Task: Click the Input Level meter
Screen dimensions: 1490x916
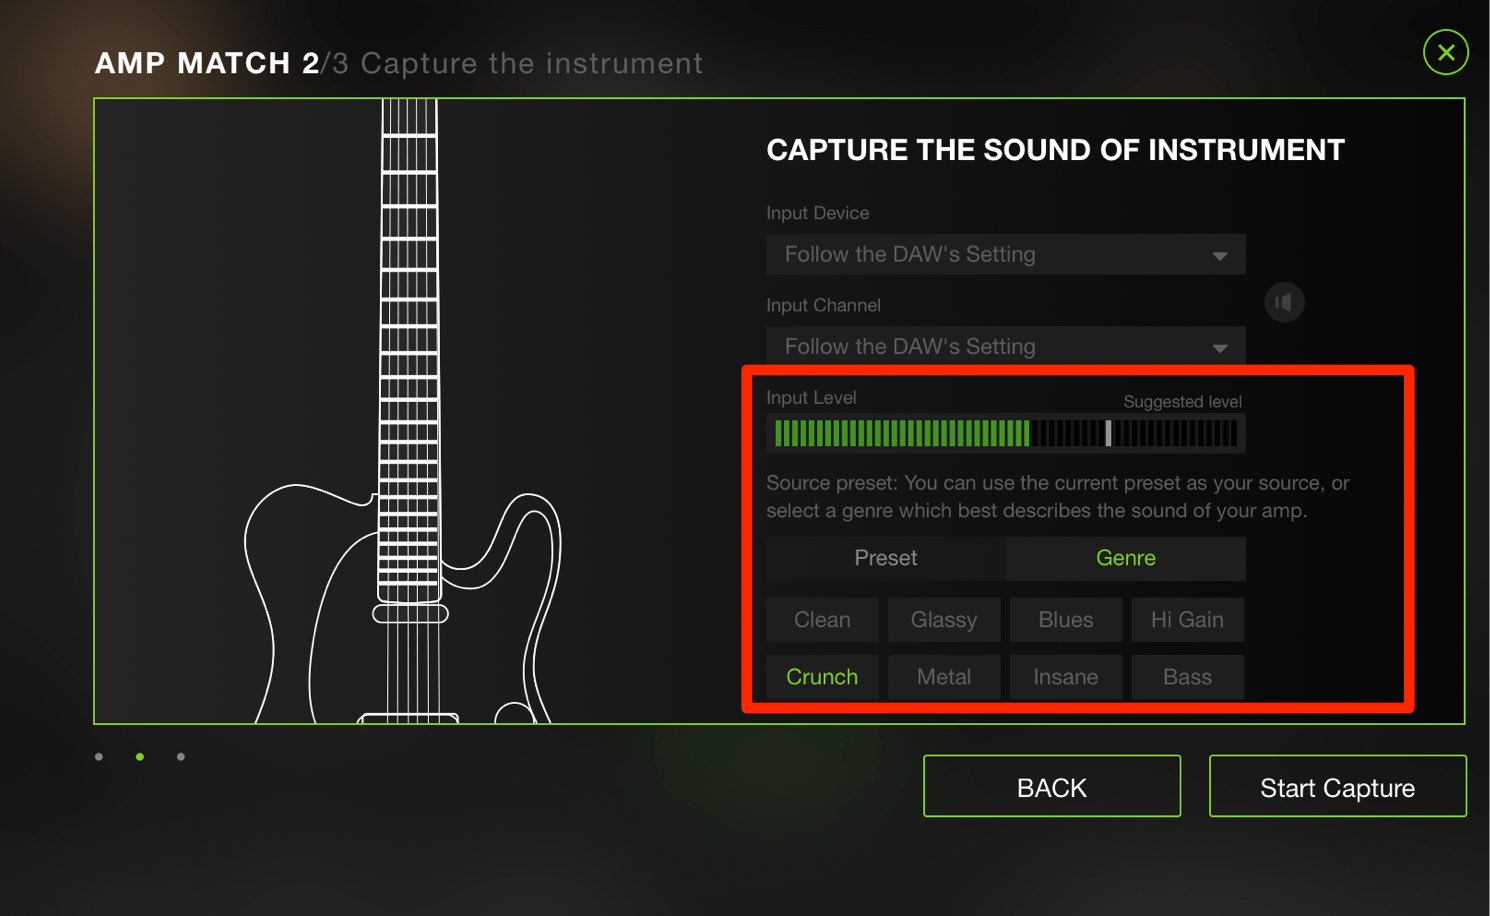Action: (1006, 433)
